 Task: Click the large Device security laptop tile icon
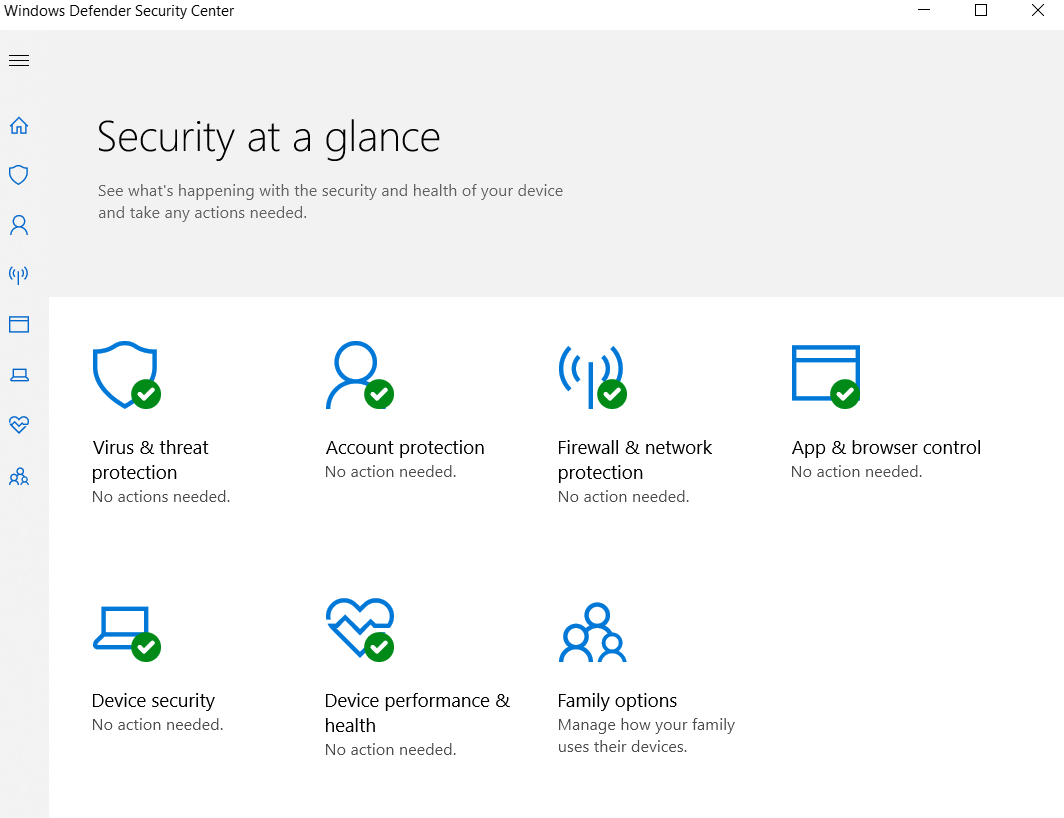click(x=124, y=632)
